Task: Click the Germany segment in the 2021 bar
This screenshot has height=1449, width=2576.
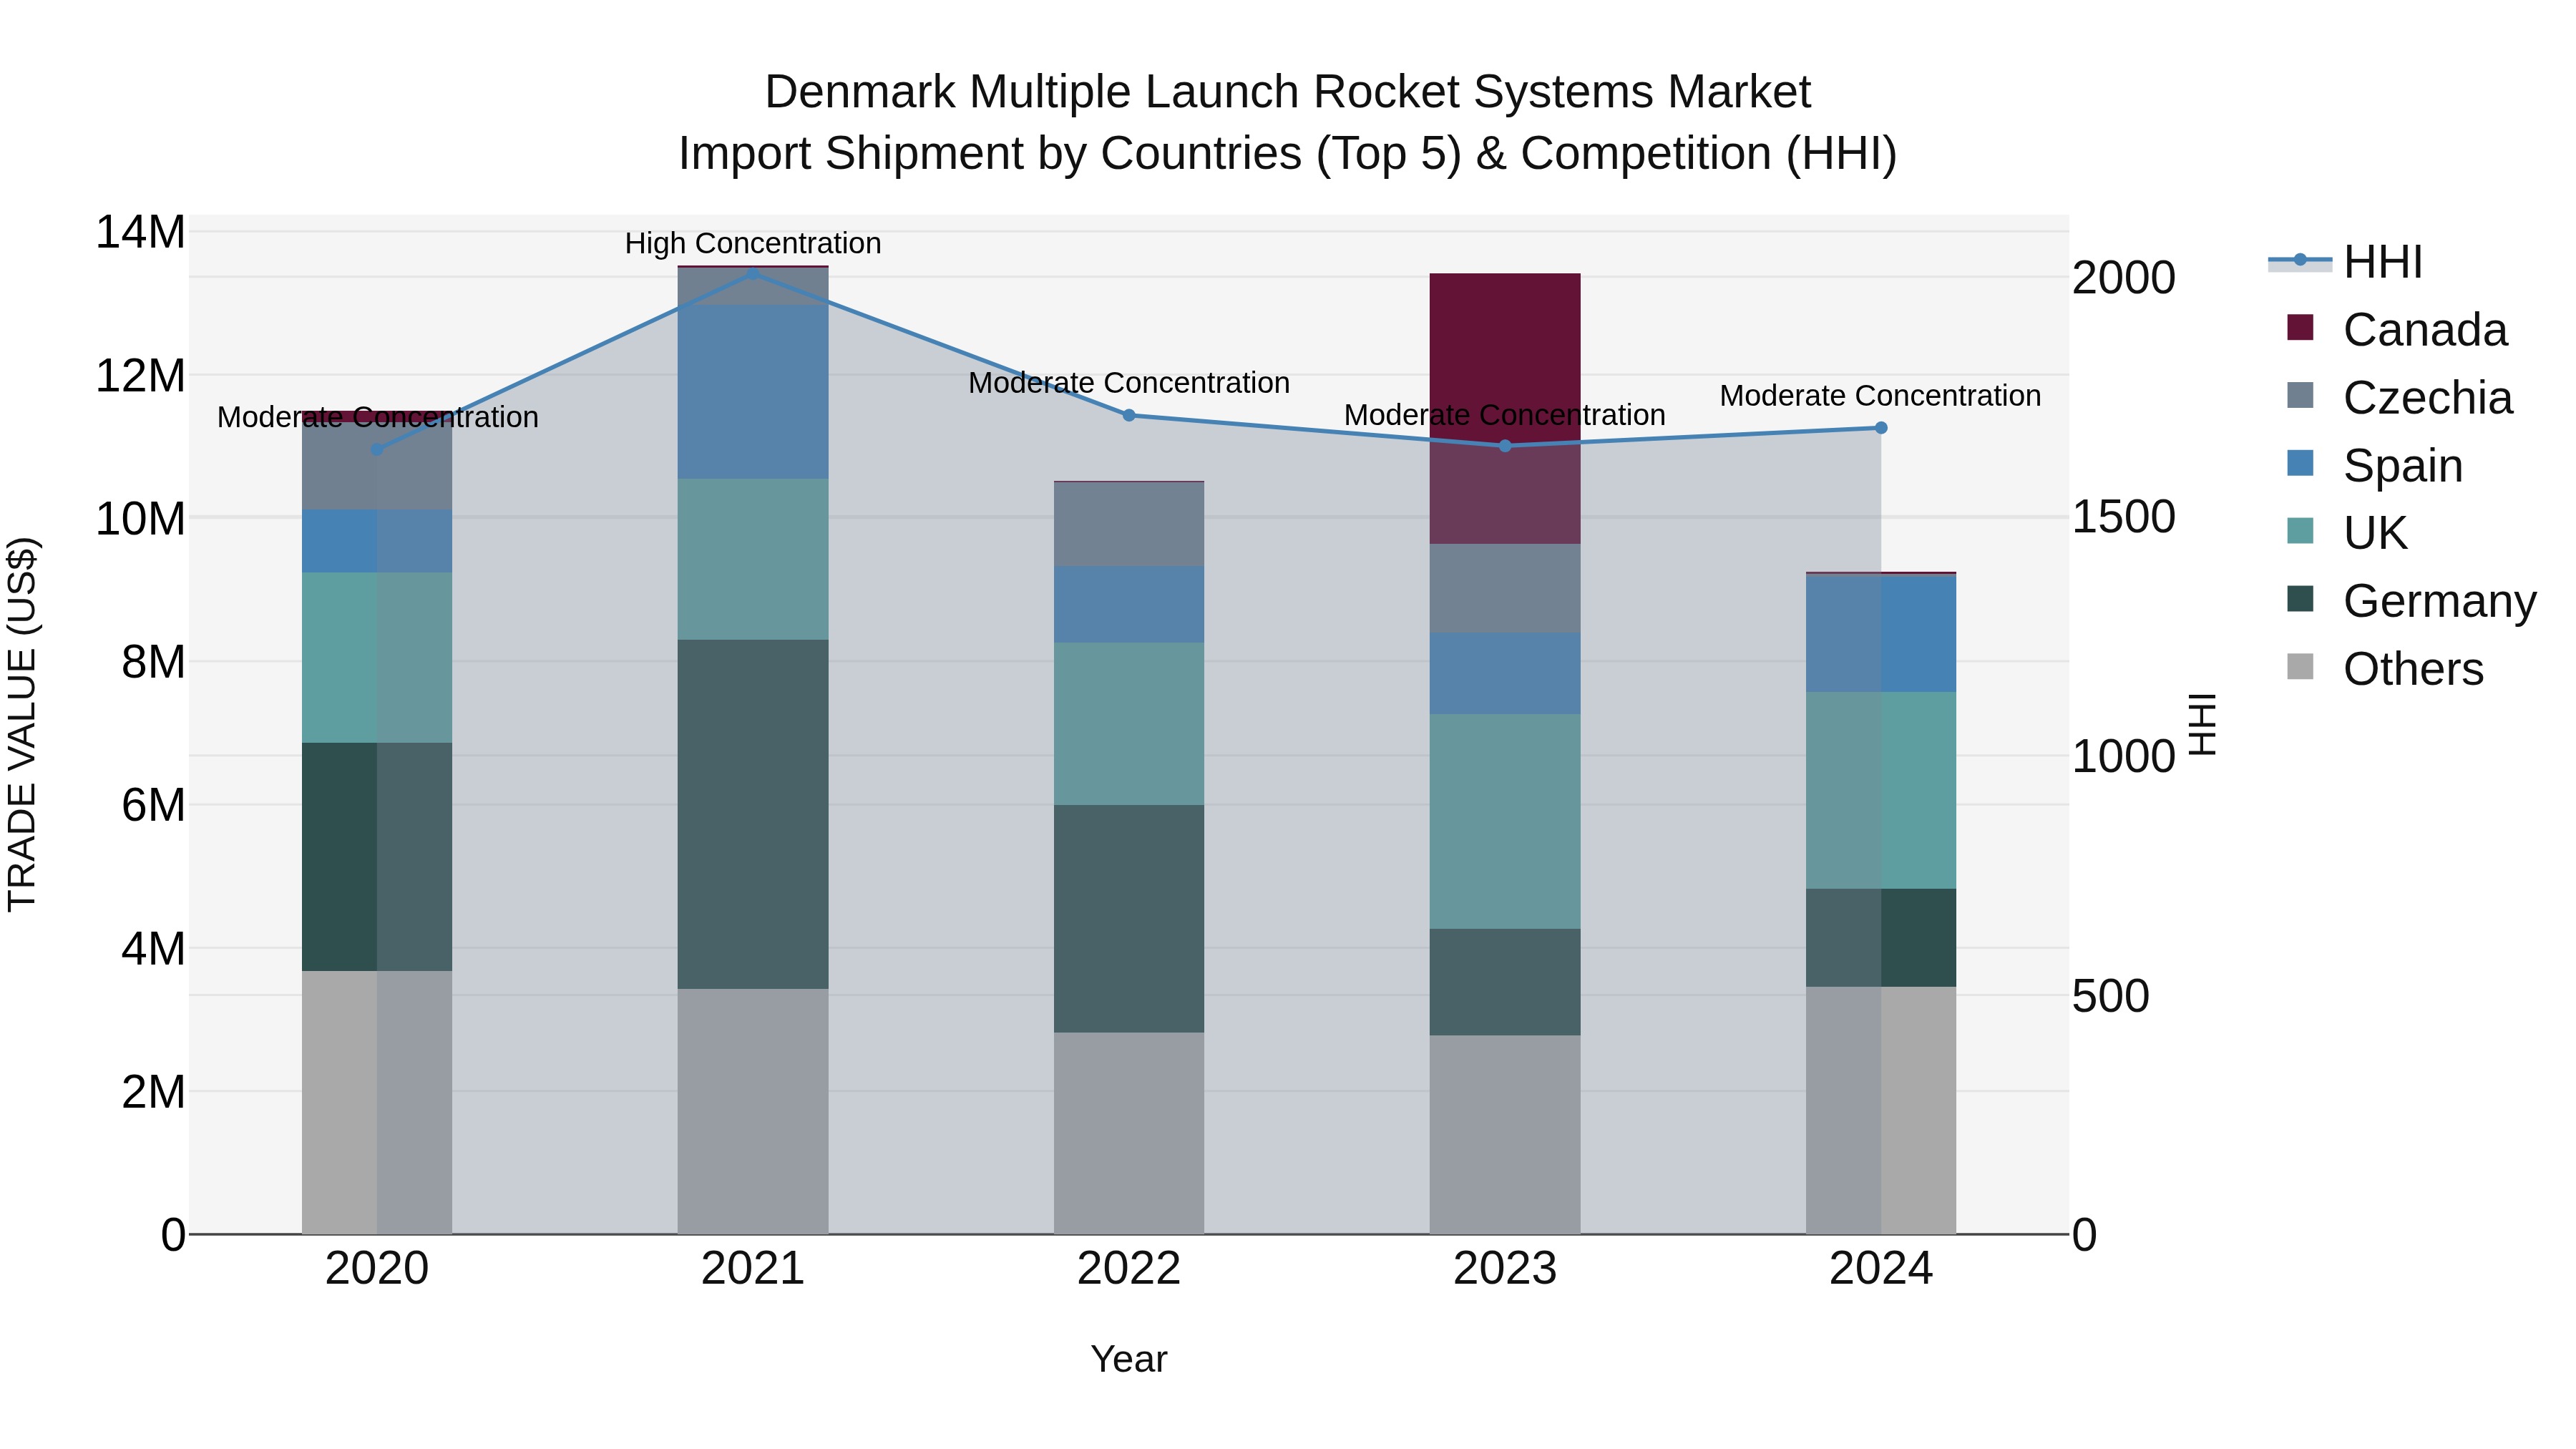Action: 753,814
